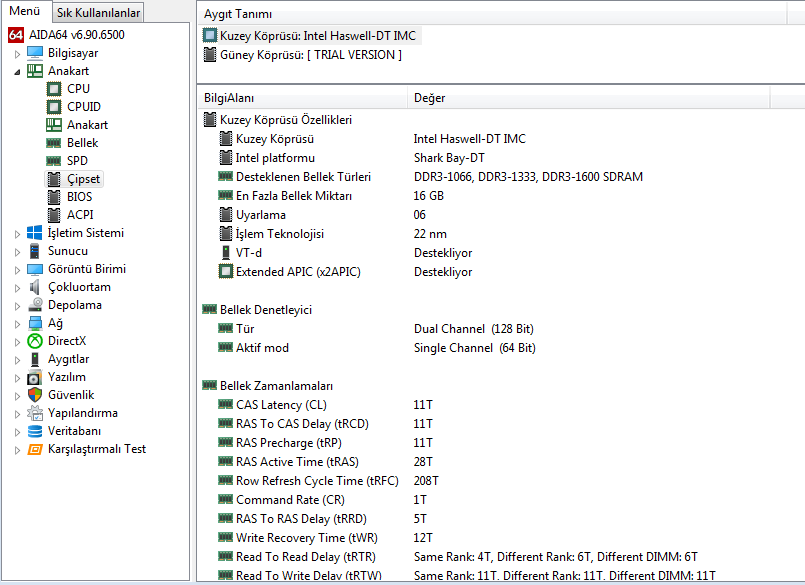Select the Çipset chip icon

(54, 179)
